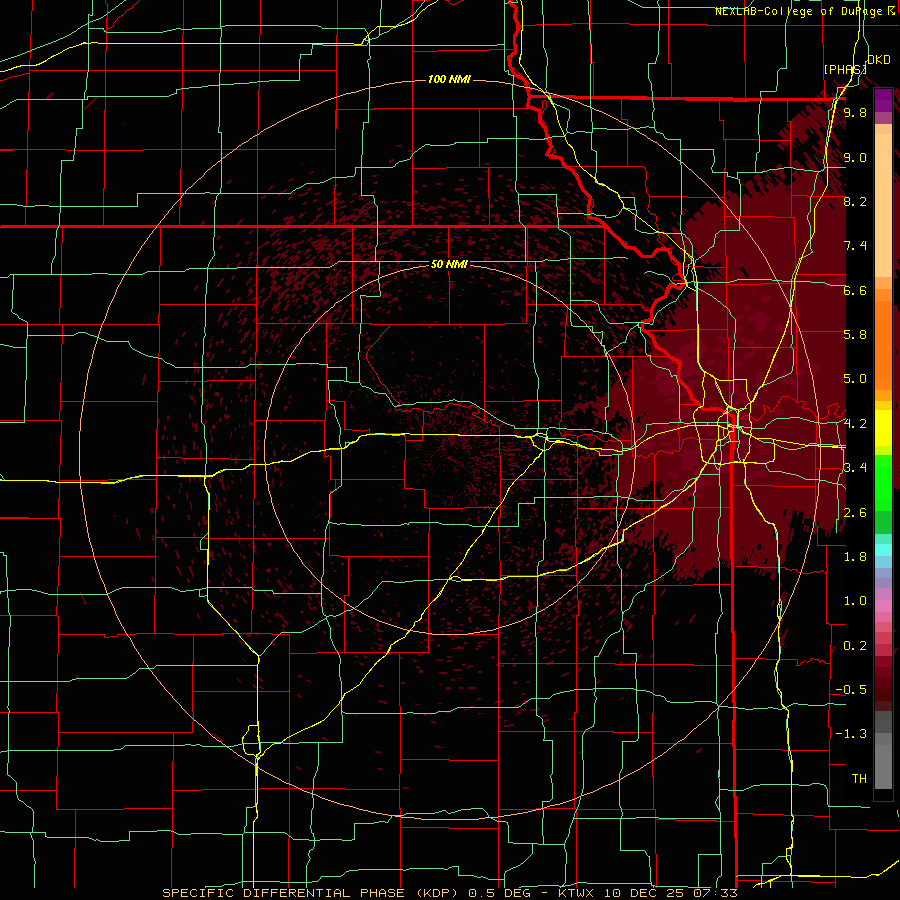This screenshot has height=900, width=900.
Task: Click the 1.8 value on the scale
Action: coord(855,557)
